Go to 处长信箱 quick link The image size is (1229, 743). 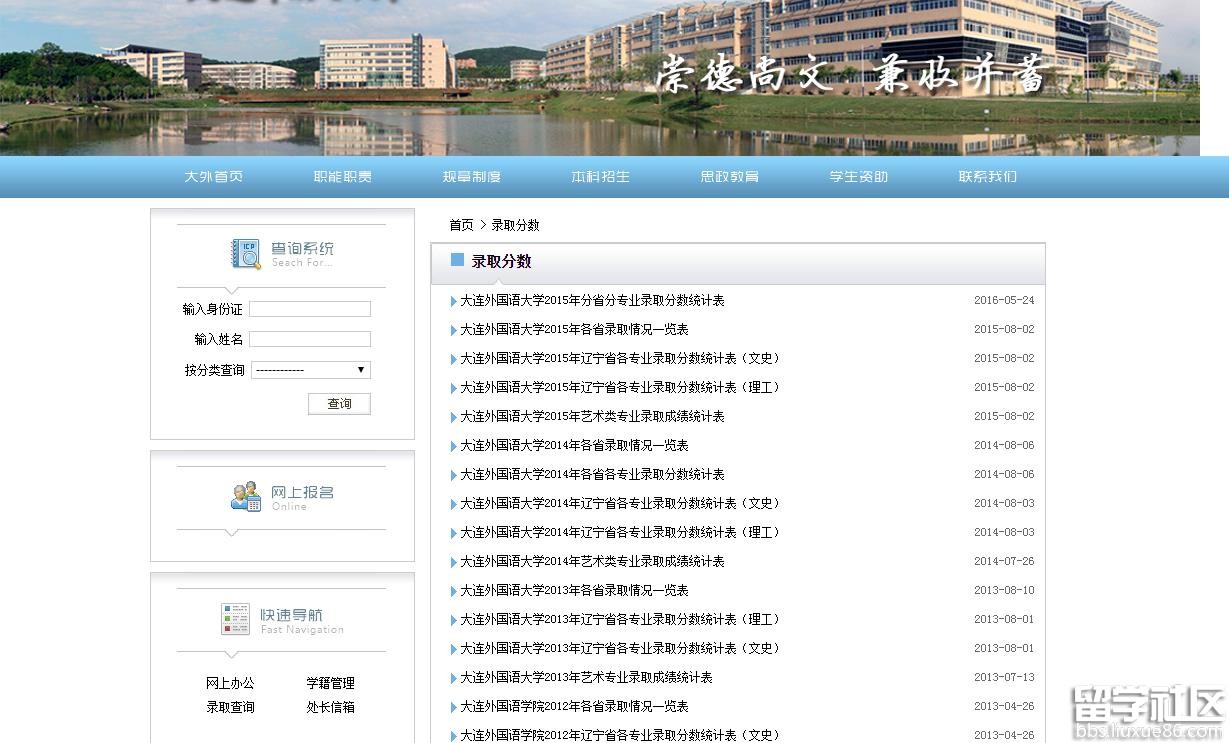[x=330, y=707]
